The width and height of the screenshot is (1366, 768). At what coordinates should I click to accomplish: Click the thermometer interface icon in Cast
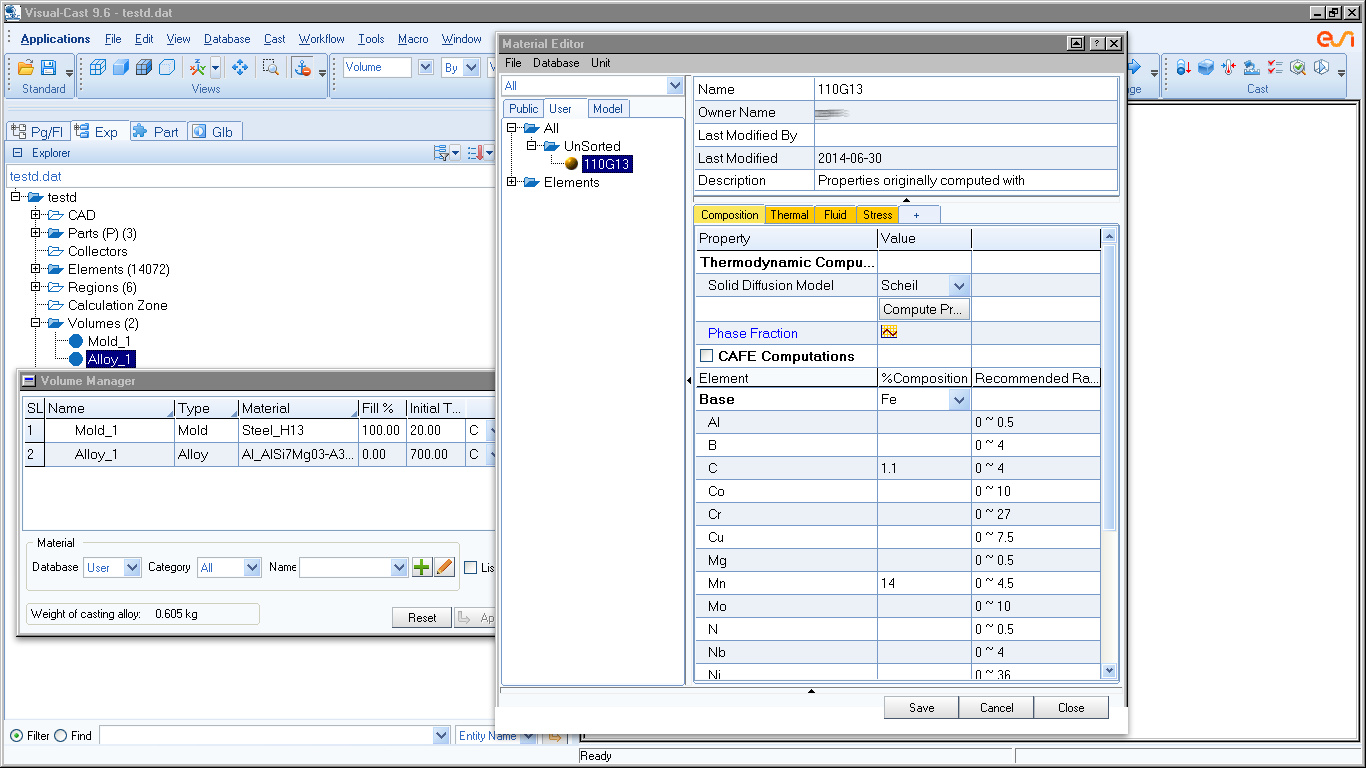(x=1229, y=67)
